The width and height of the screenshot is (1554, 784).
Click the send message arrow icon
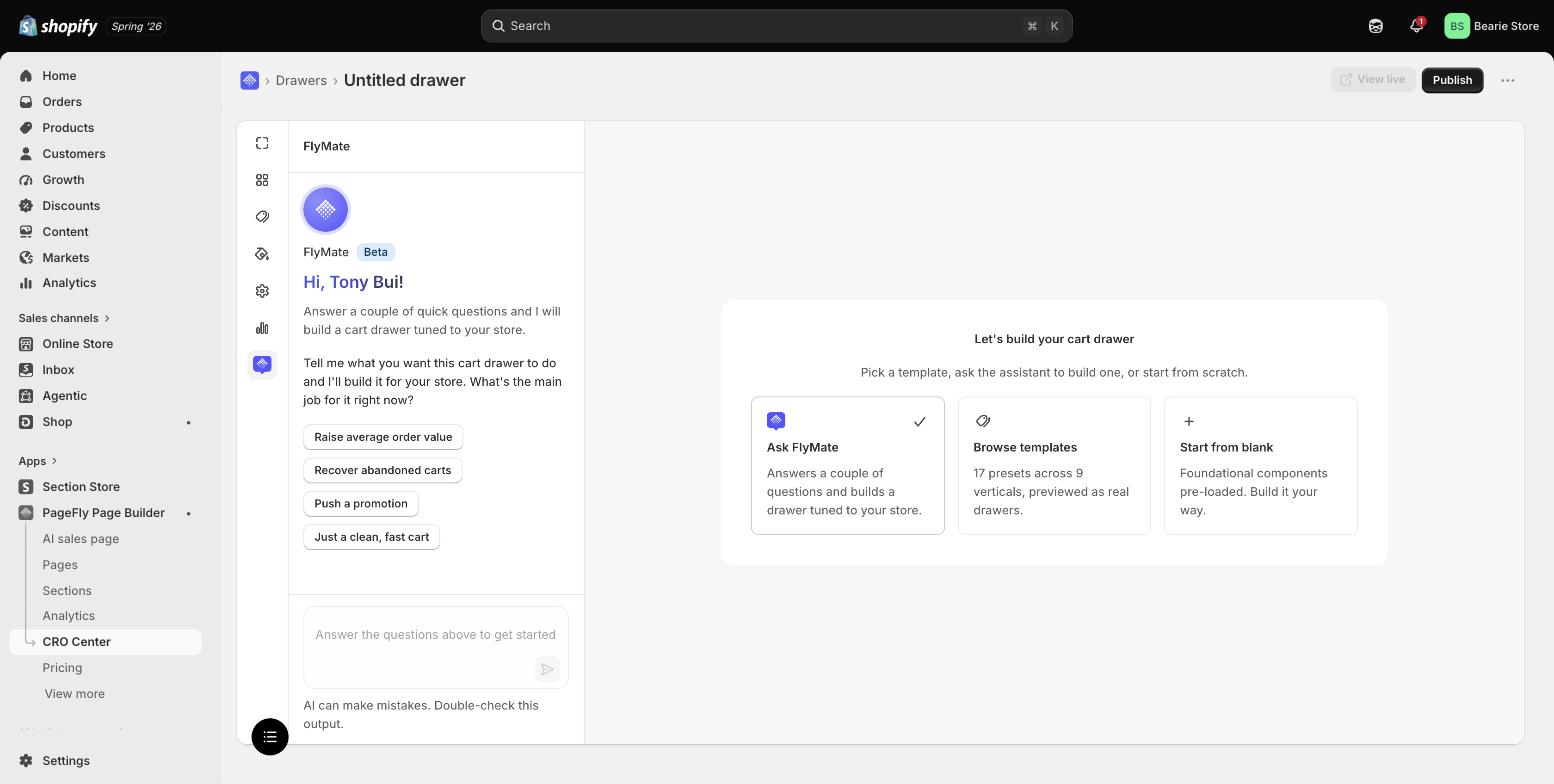click(x=547, y=669)
